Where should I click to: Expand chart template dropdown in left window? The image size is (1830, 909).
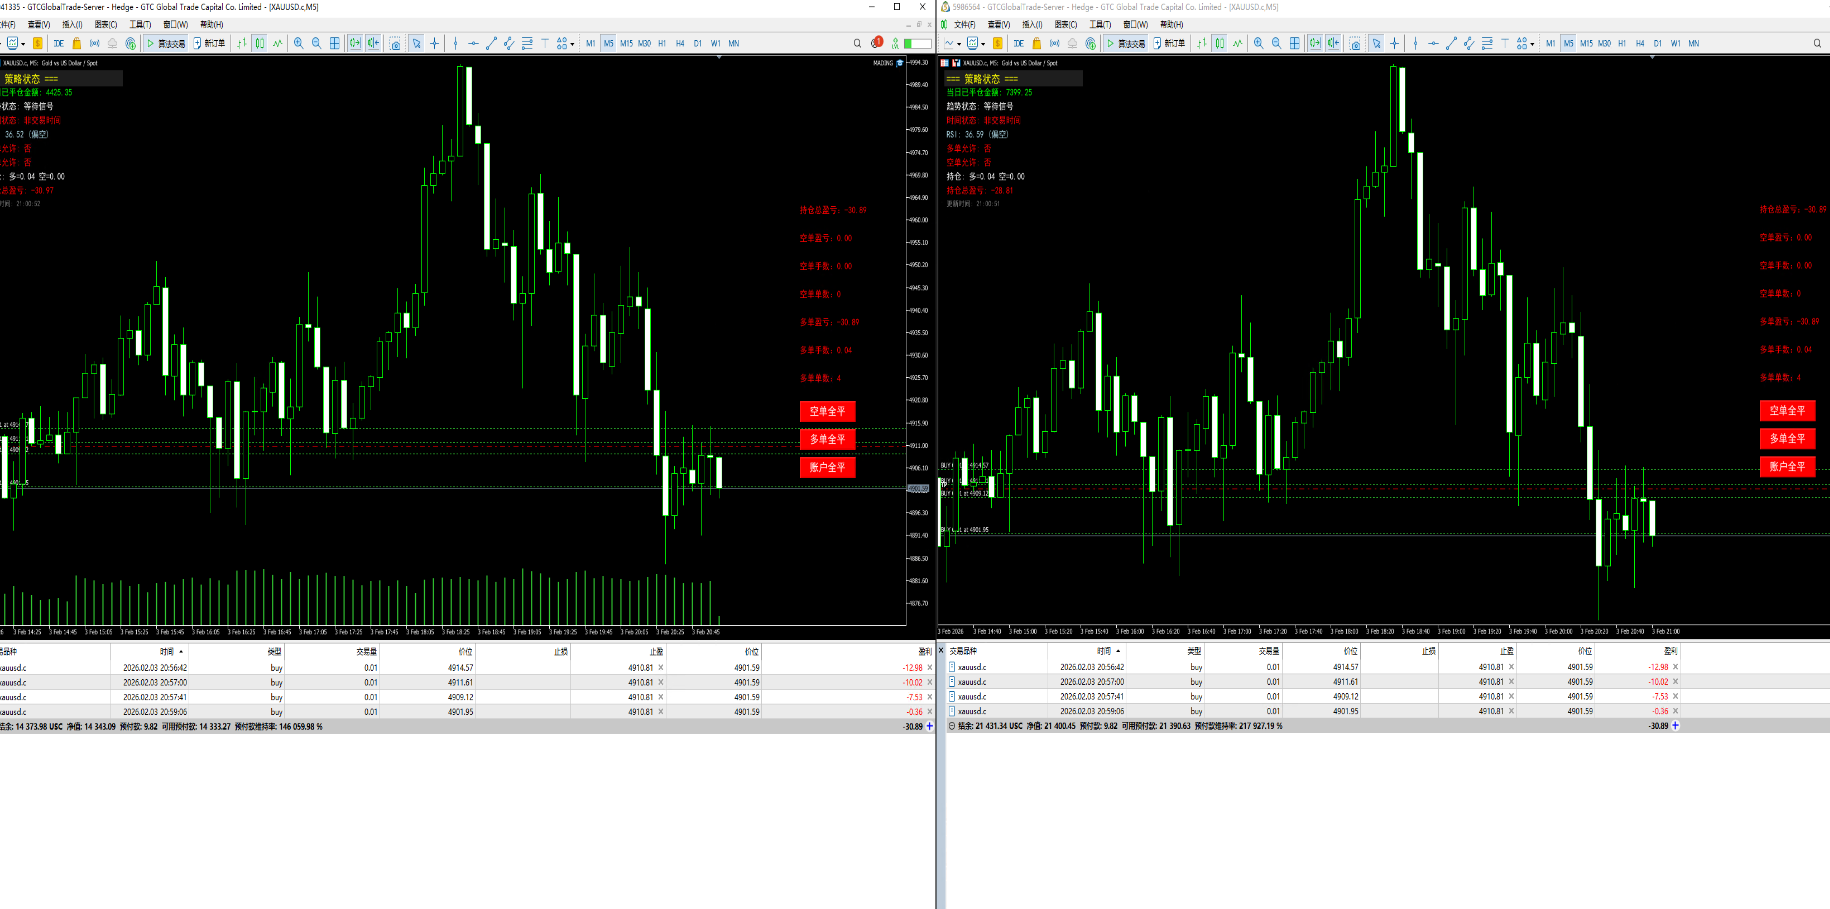(x=23, y=43)
